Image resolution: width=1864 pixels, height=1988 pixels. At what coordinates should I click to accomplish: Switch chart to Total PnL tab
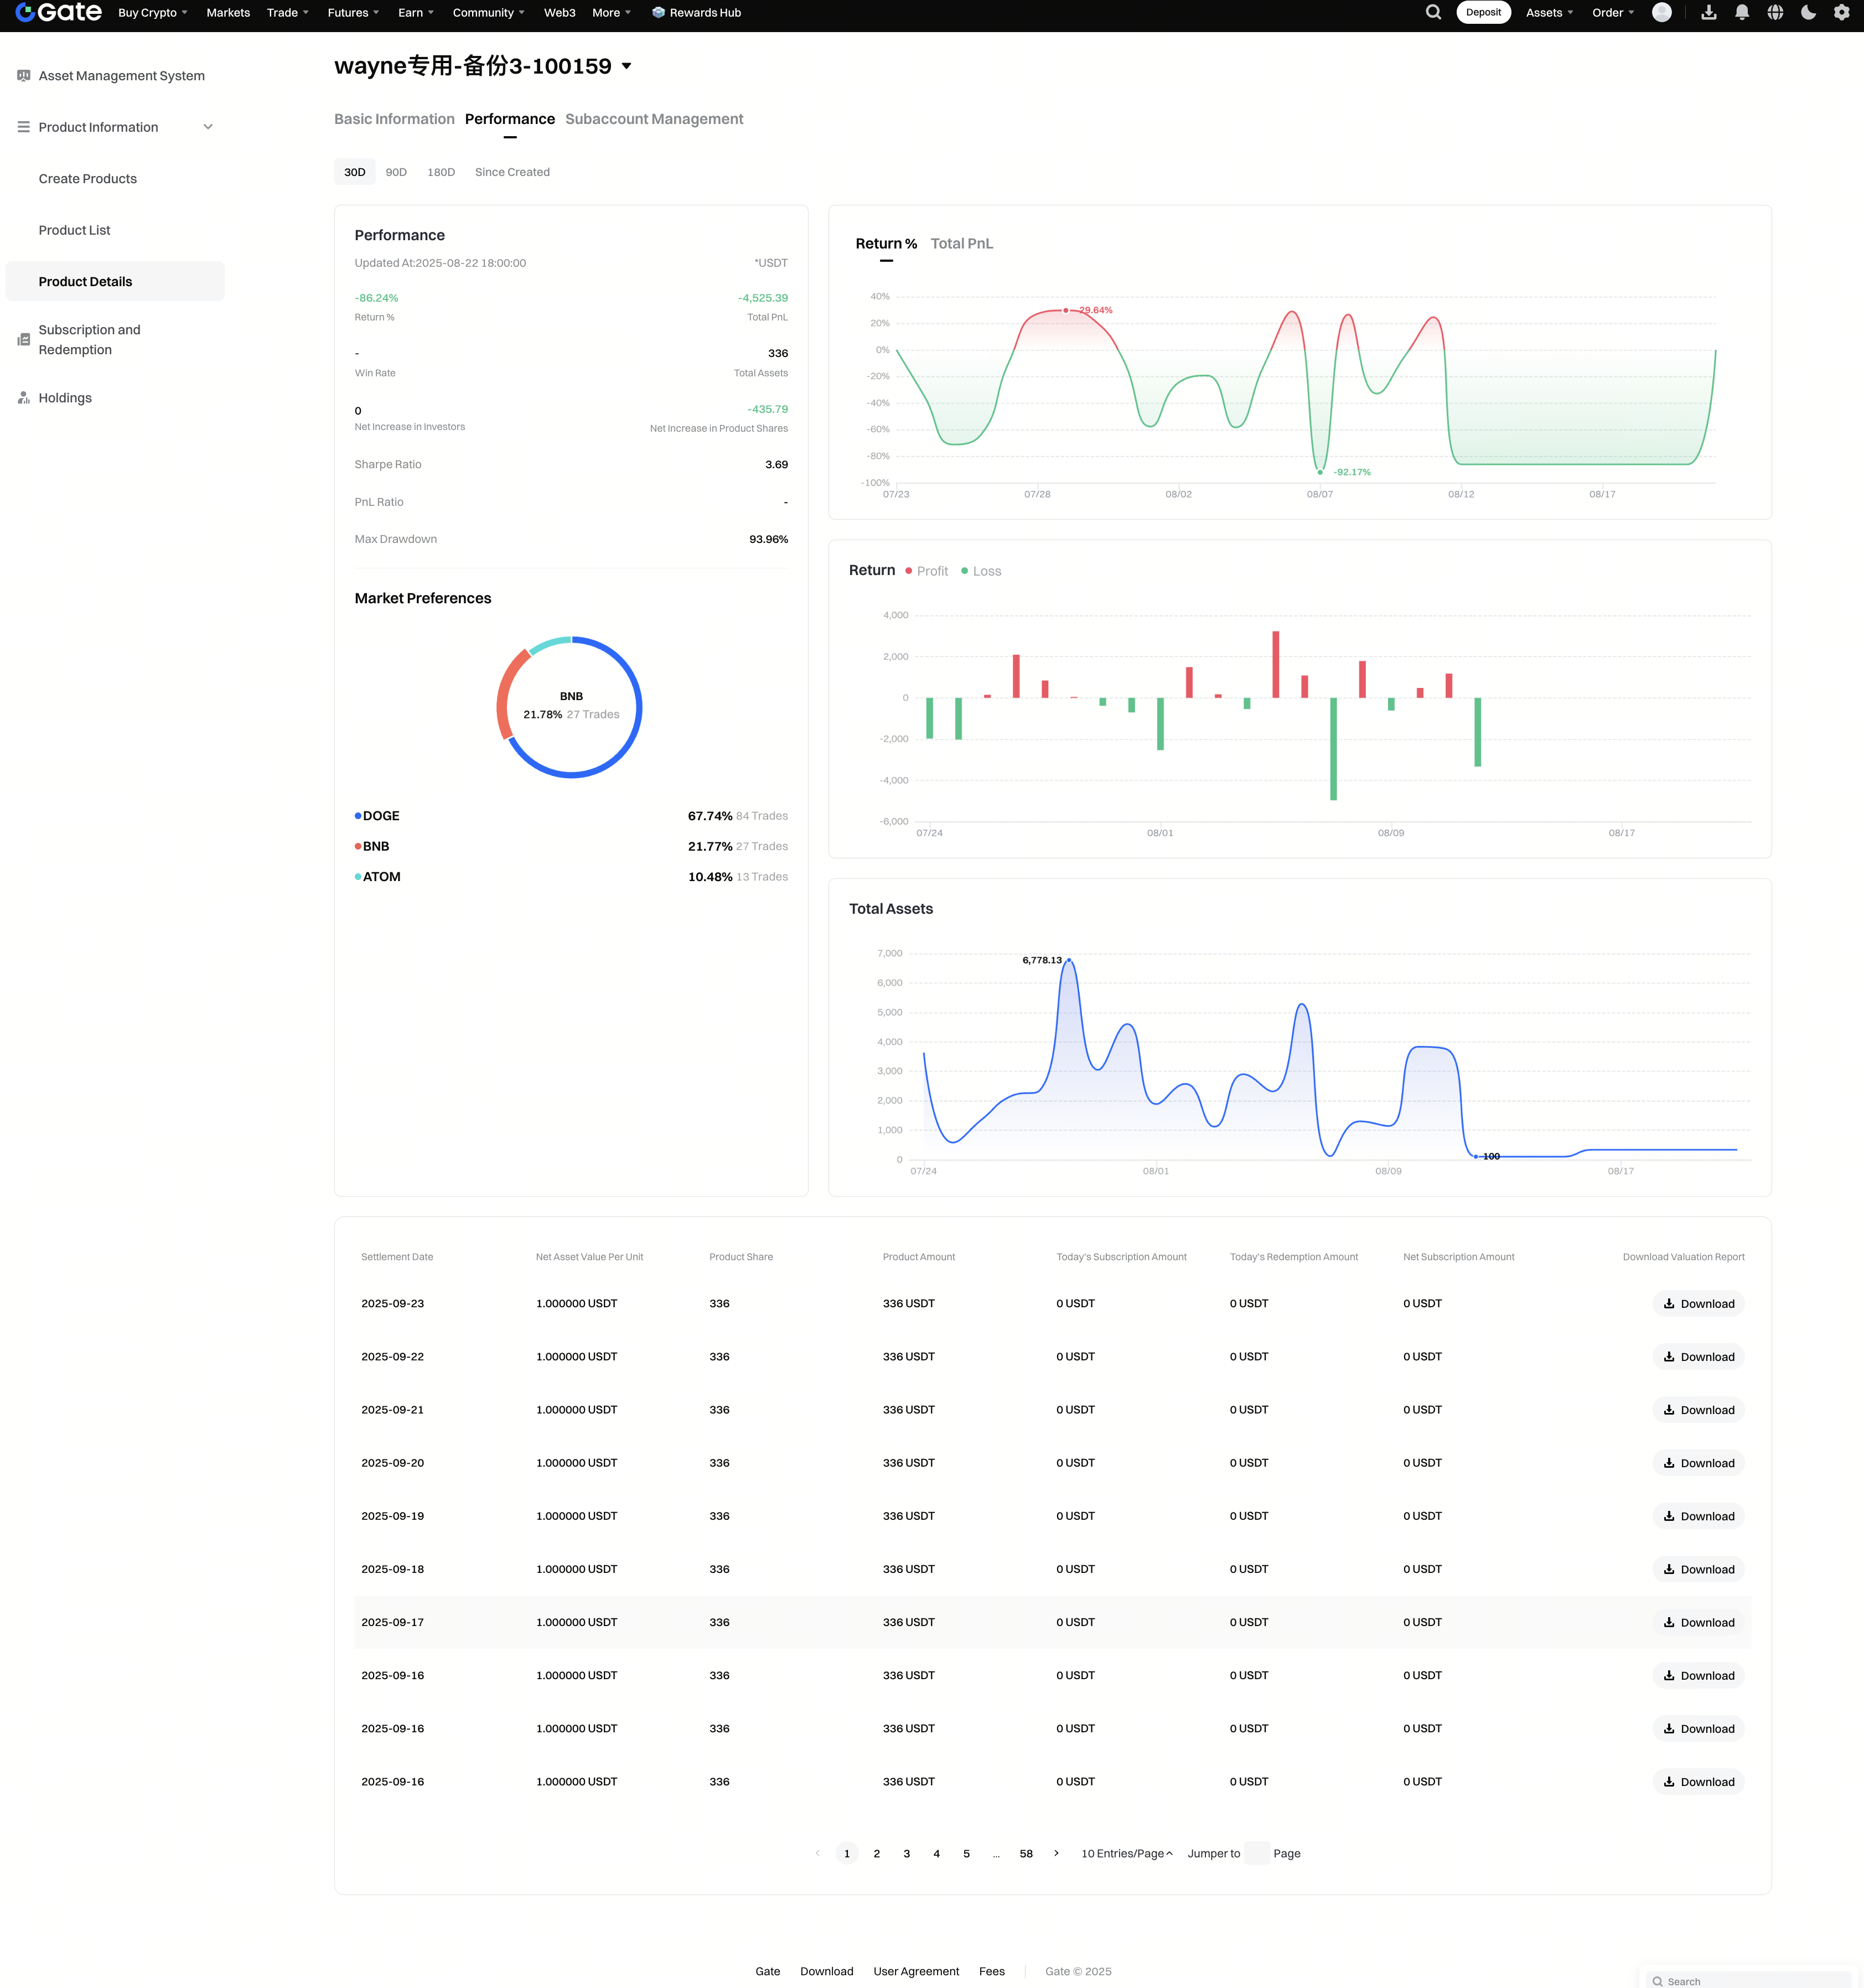961,244
